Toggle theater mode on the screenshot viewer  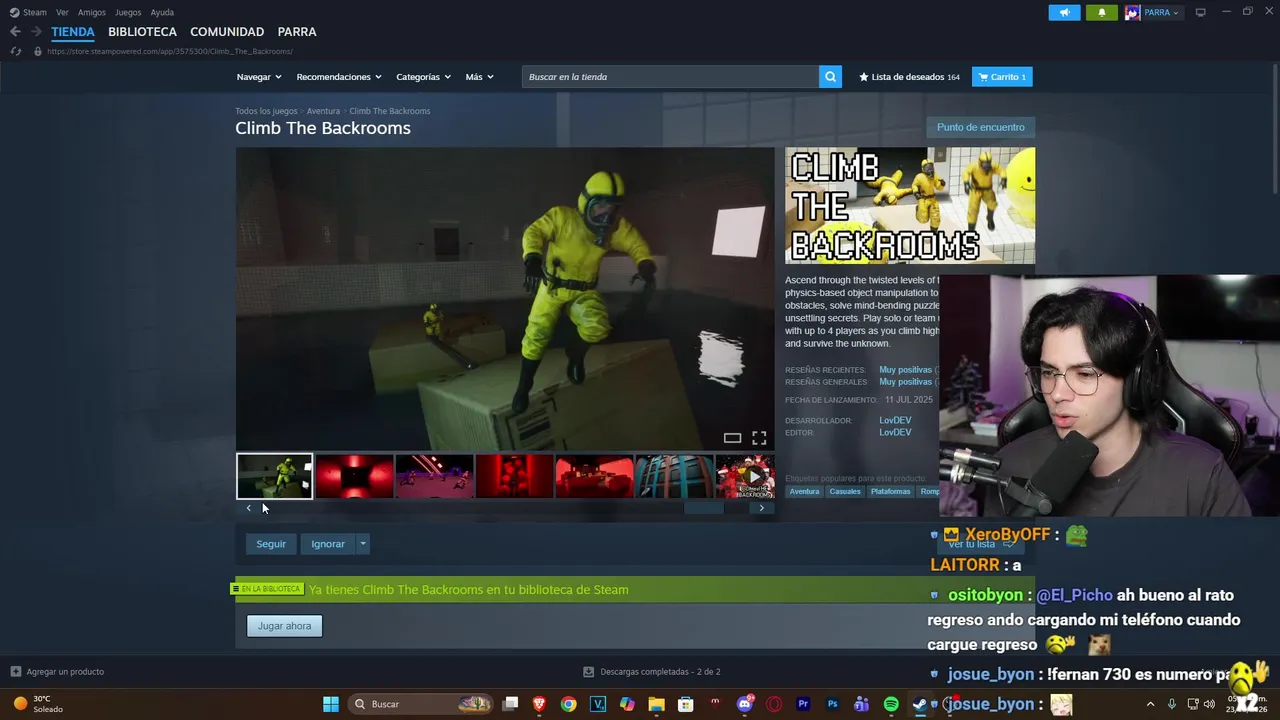[732, 438]
